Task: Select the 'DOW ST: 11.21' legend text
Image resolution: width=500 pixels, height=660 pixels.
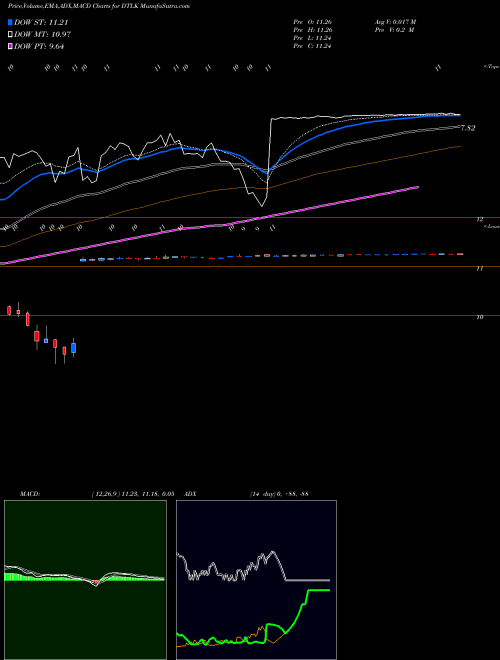Action: coord(41,22)
